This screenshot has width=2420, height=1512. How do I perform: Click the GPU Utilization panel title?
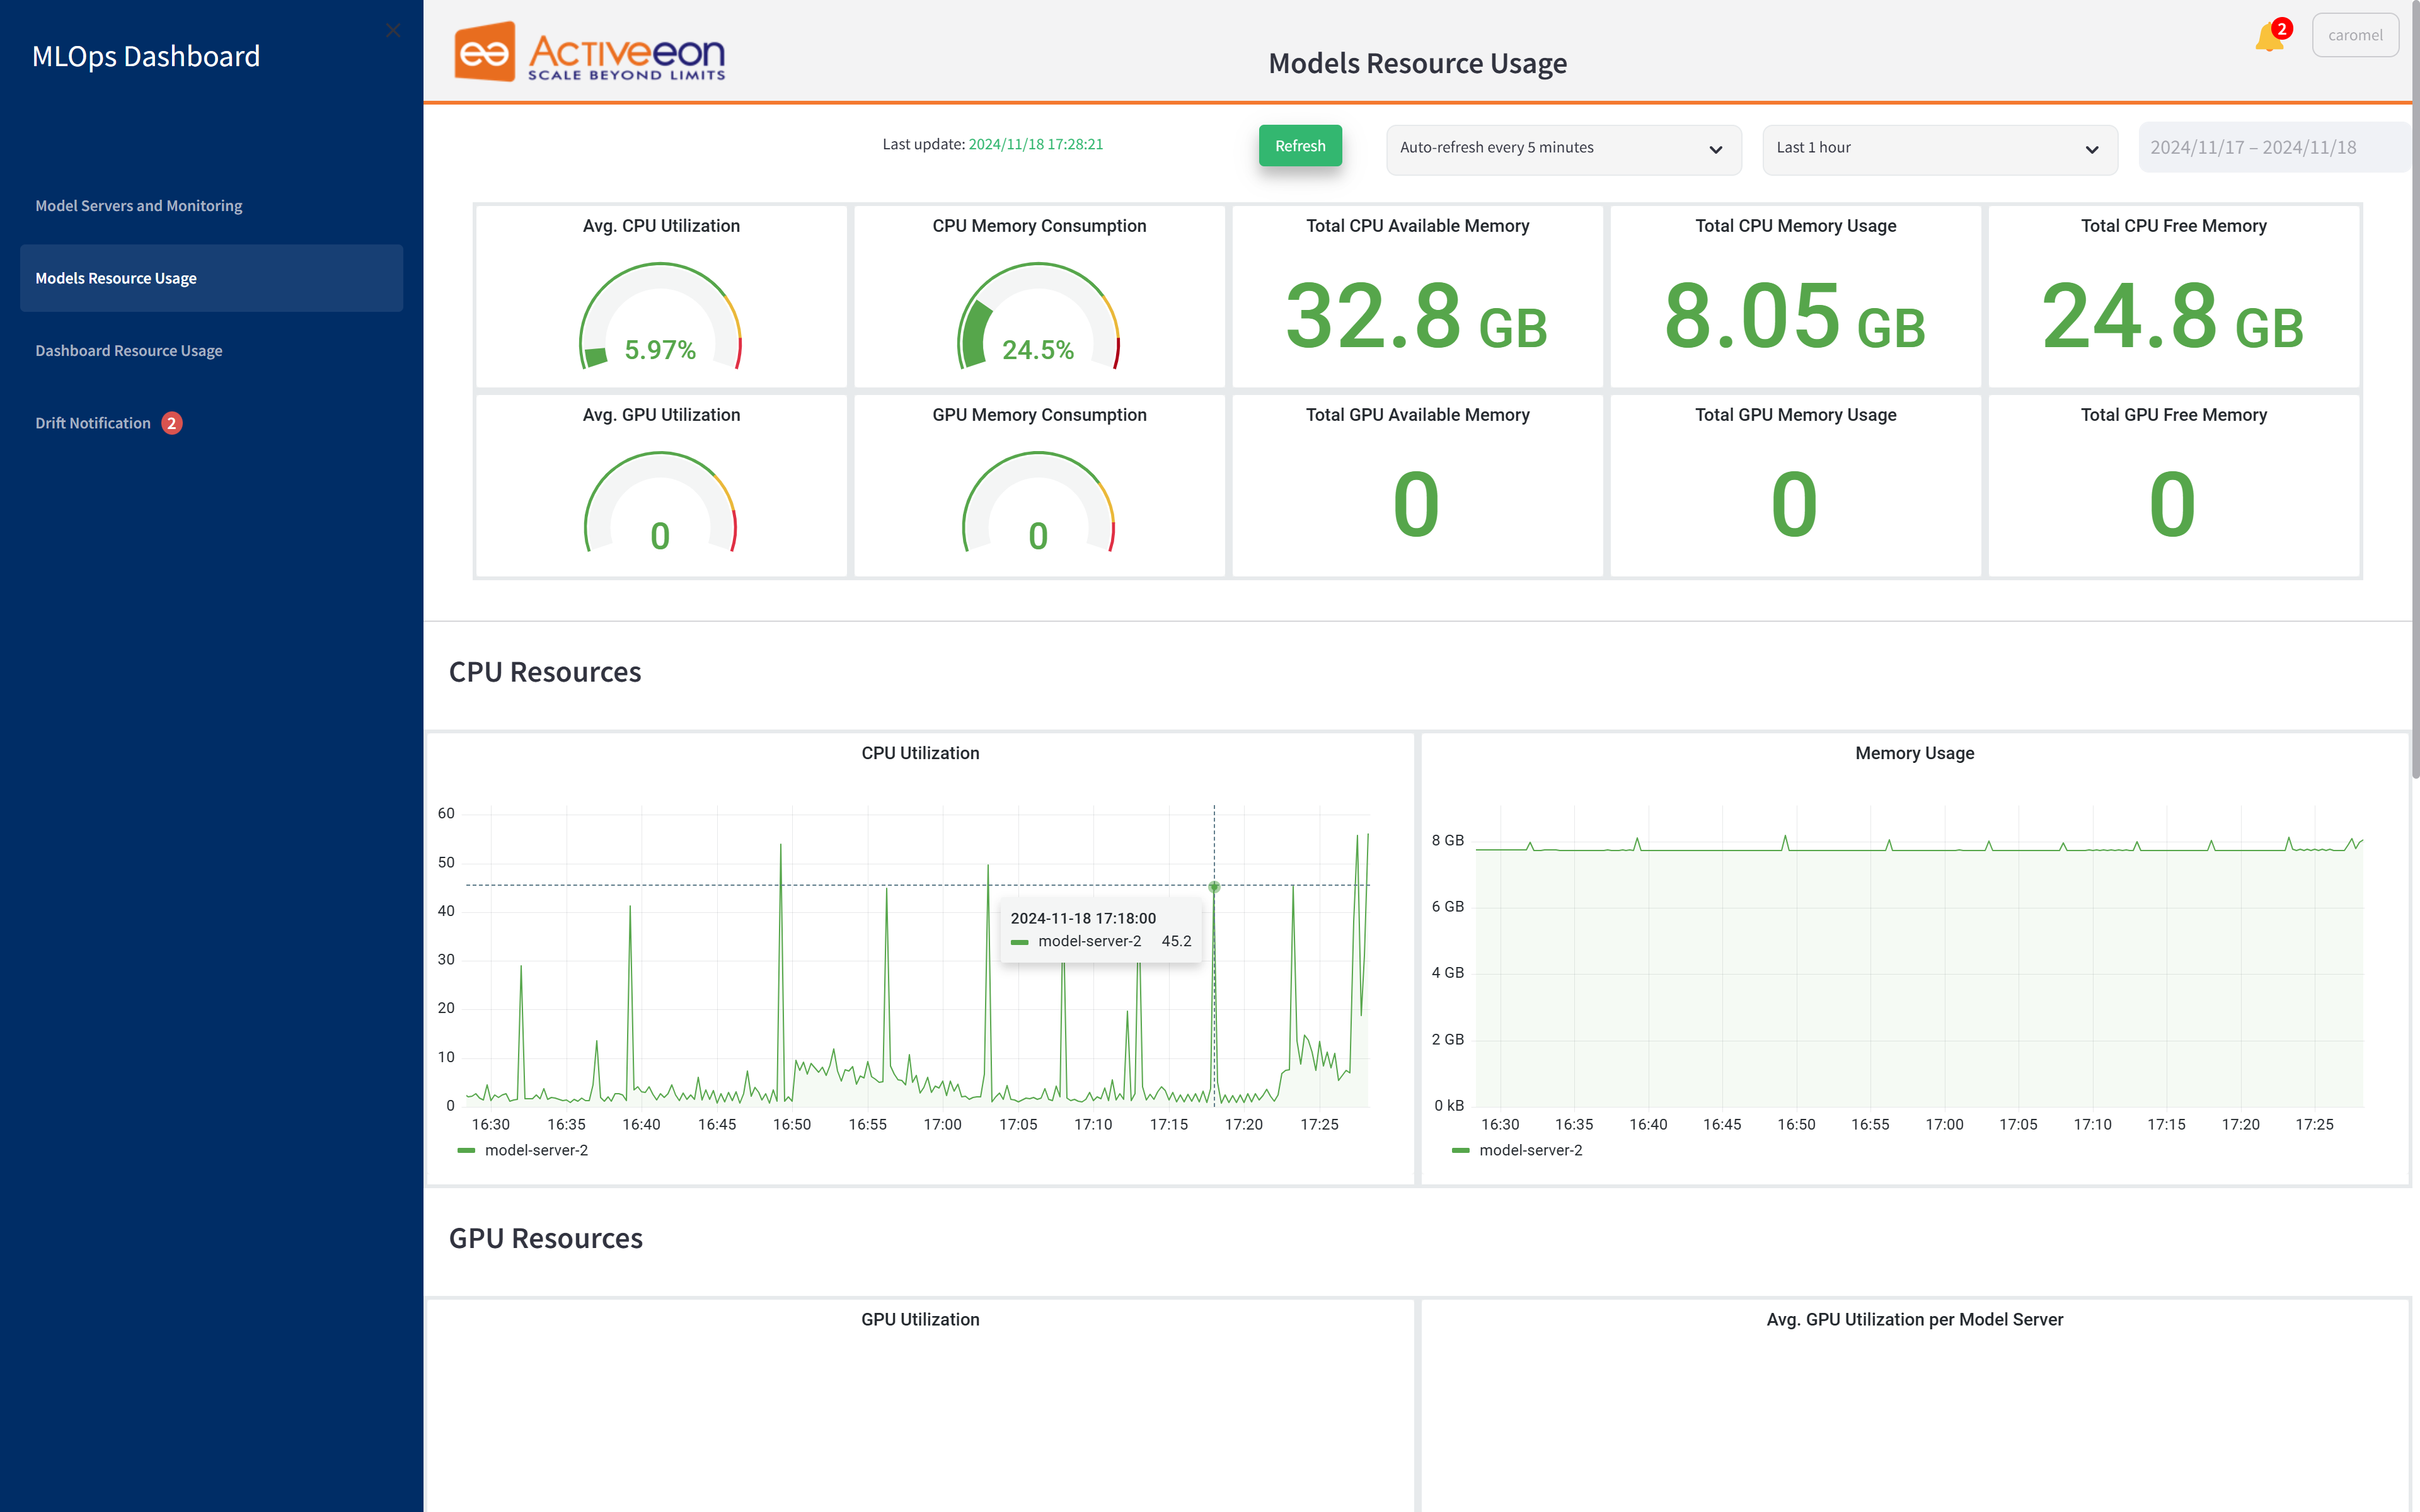920,1319
